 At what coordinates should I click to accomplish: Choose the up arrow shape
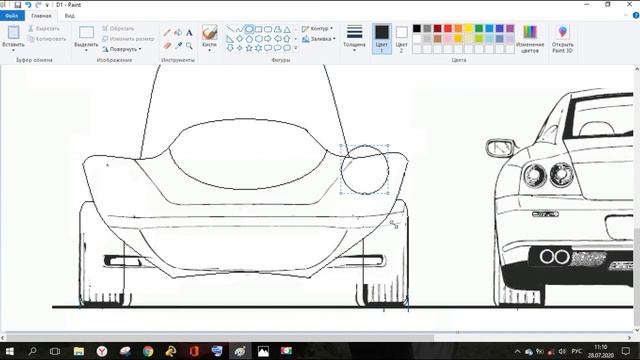point(287,39)
